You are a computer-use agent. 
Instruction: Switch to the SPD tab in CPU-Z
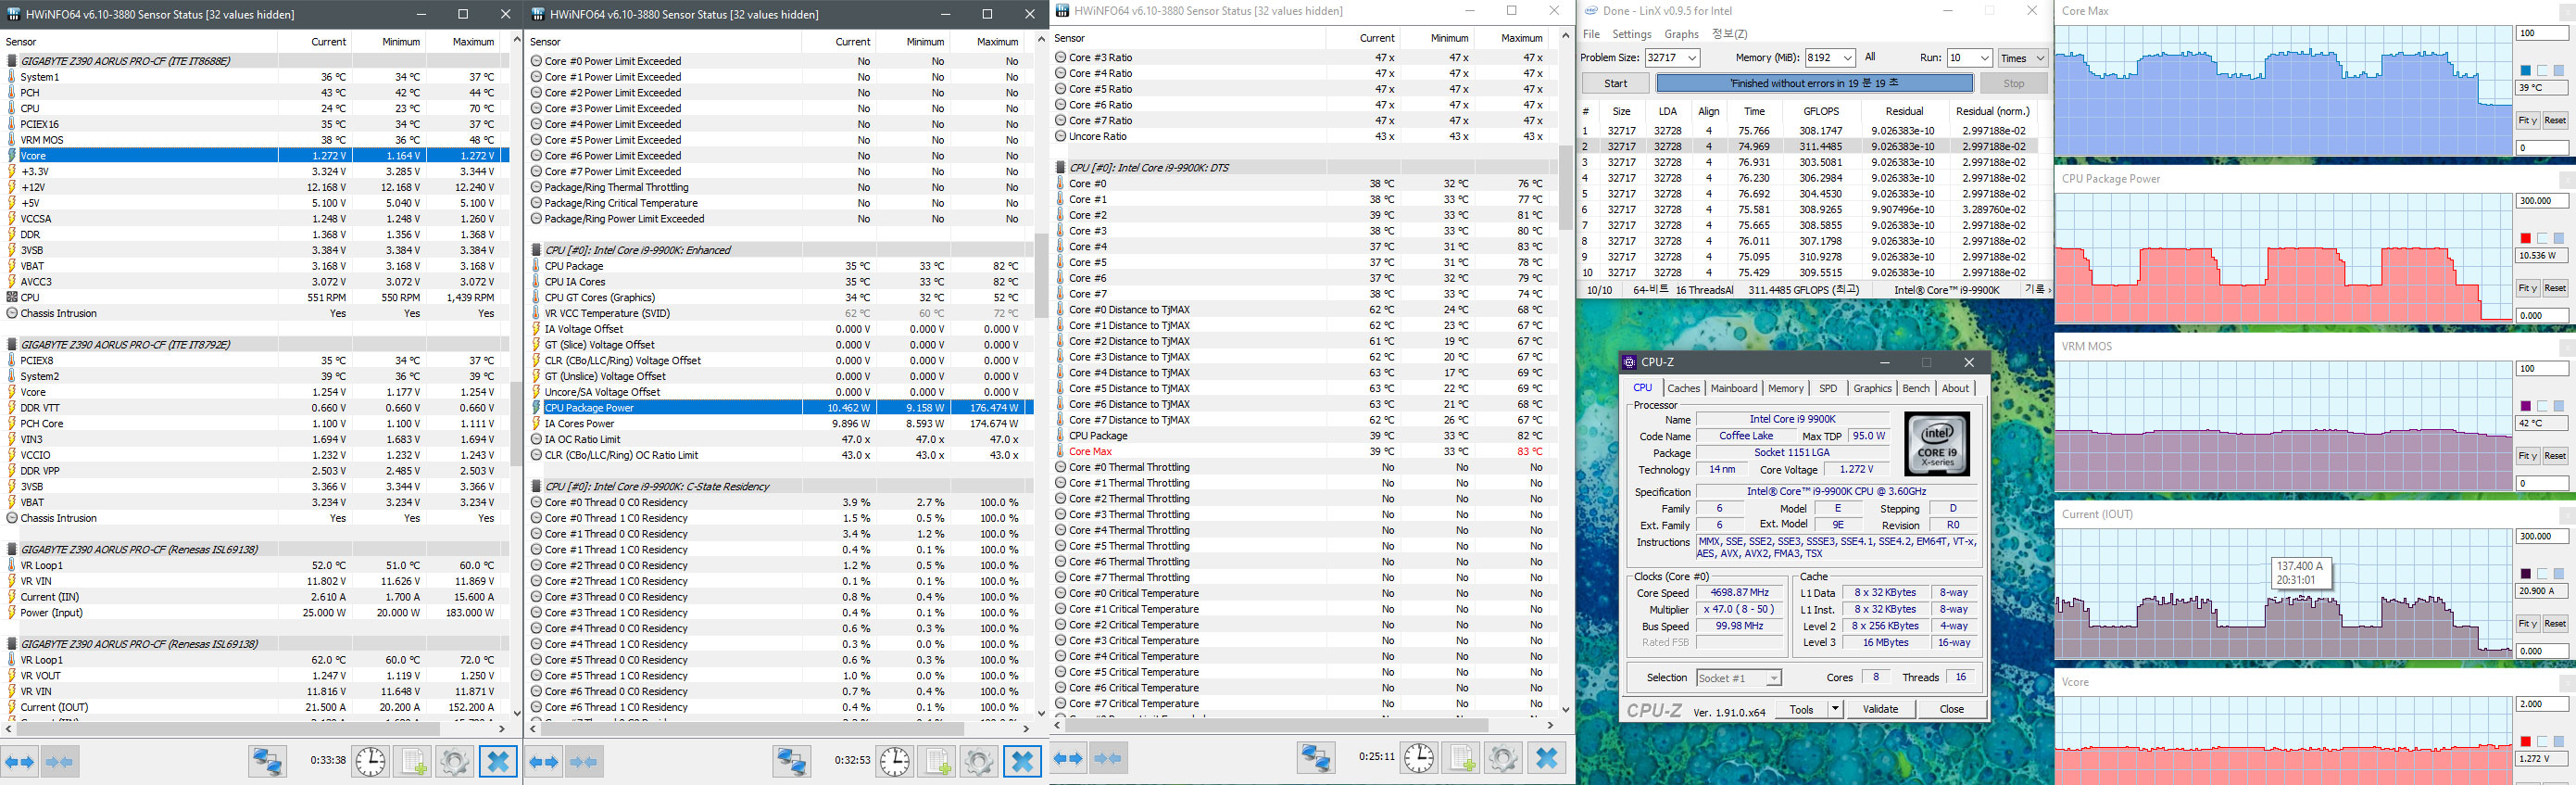[x=1828, y=388]
